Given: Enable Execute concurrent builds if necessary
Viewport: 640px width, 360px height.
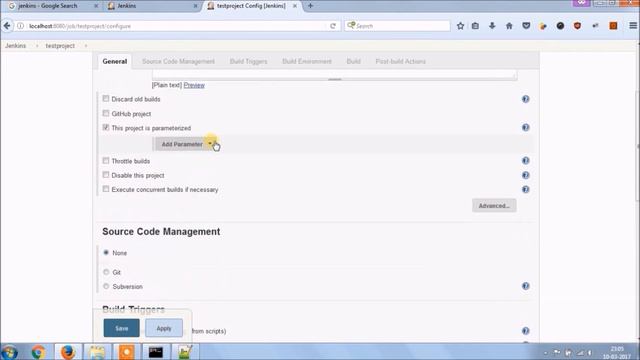Looking at the screenshot, I should 106,189.
